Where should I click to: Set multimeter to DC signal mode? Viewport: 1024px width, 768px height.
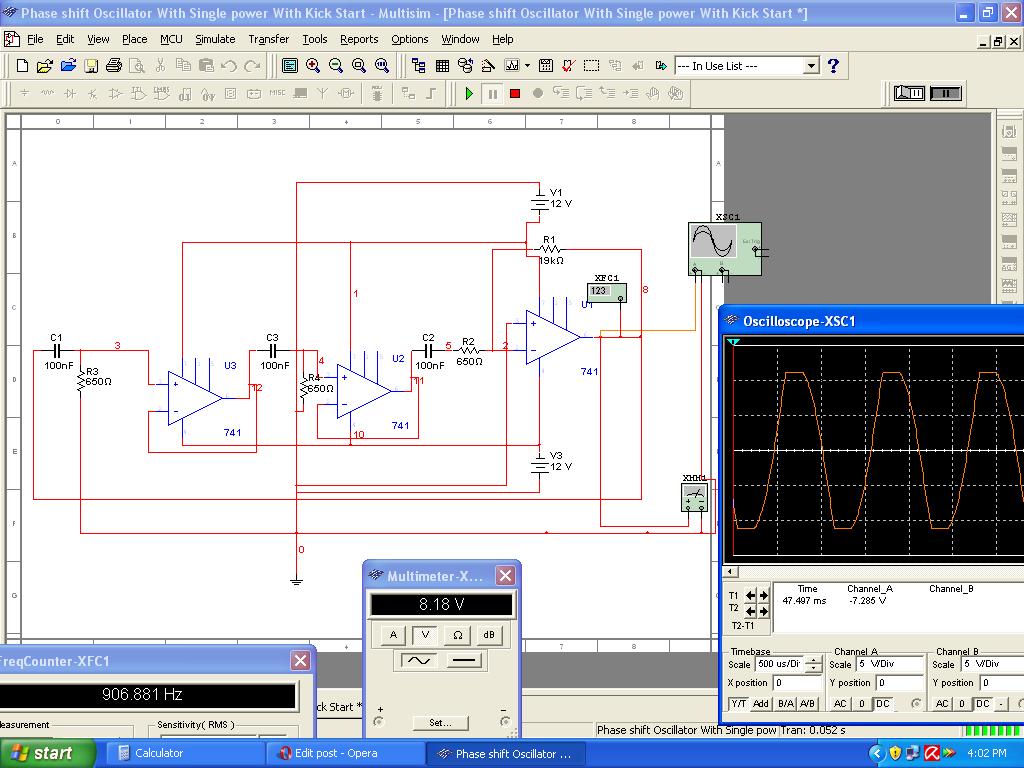(x=464, y=660)
